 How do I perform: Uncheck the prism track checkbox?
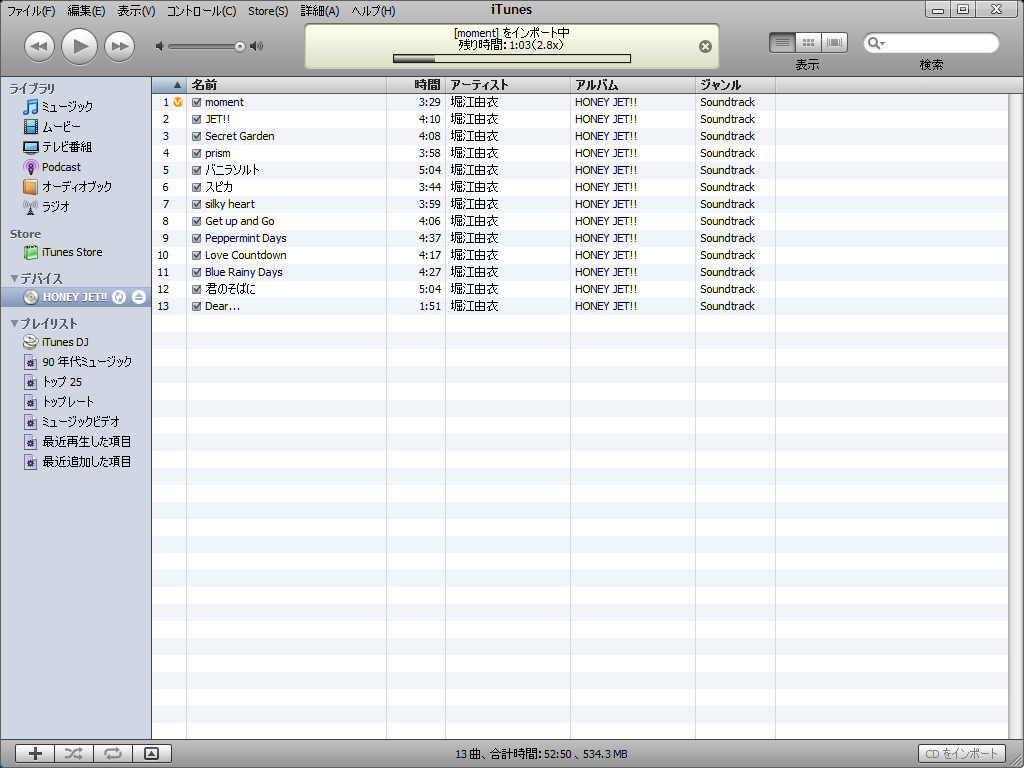197,153
